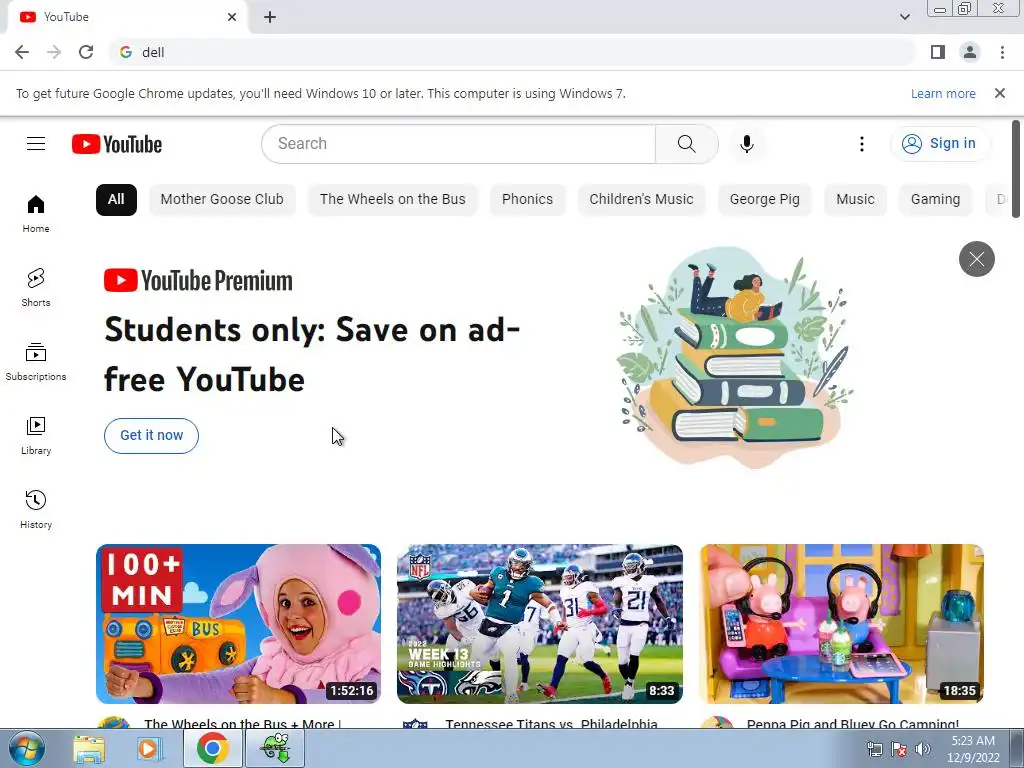
Task: Open Library in the sidebar
Action: (36, 436)
